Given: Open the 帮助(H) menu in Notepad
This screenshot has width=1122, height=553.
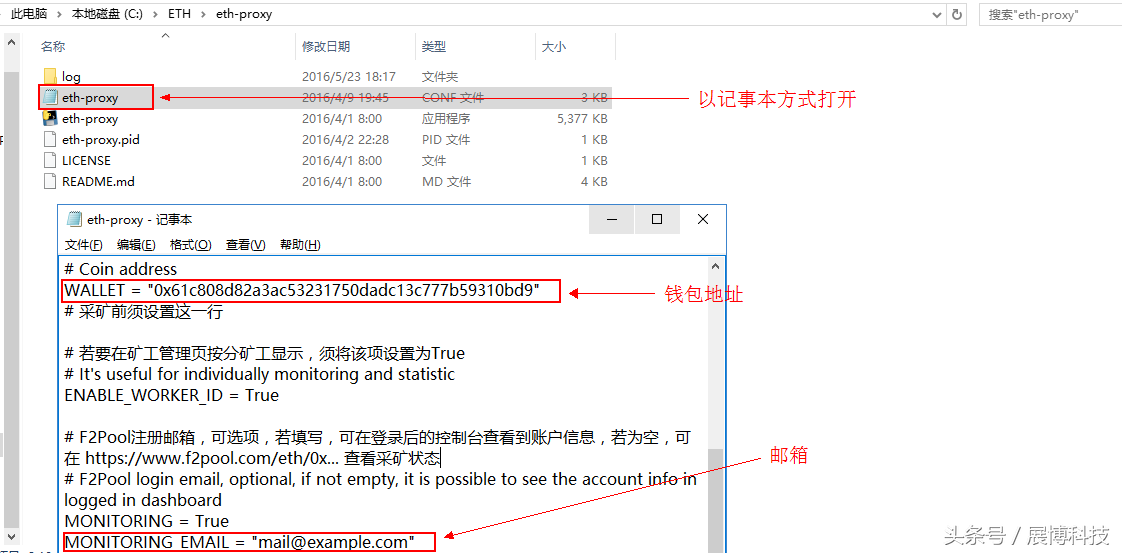Looking at the screenshot, I should pyautogui.click(x=300, y=245).
